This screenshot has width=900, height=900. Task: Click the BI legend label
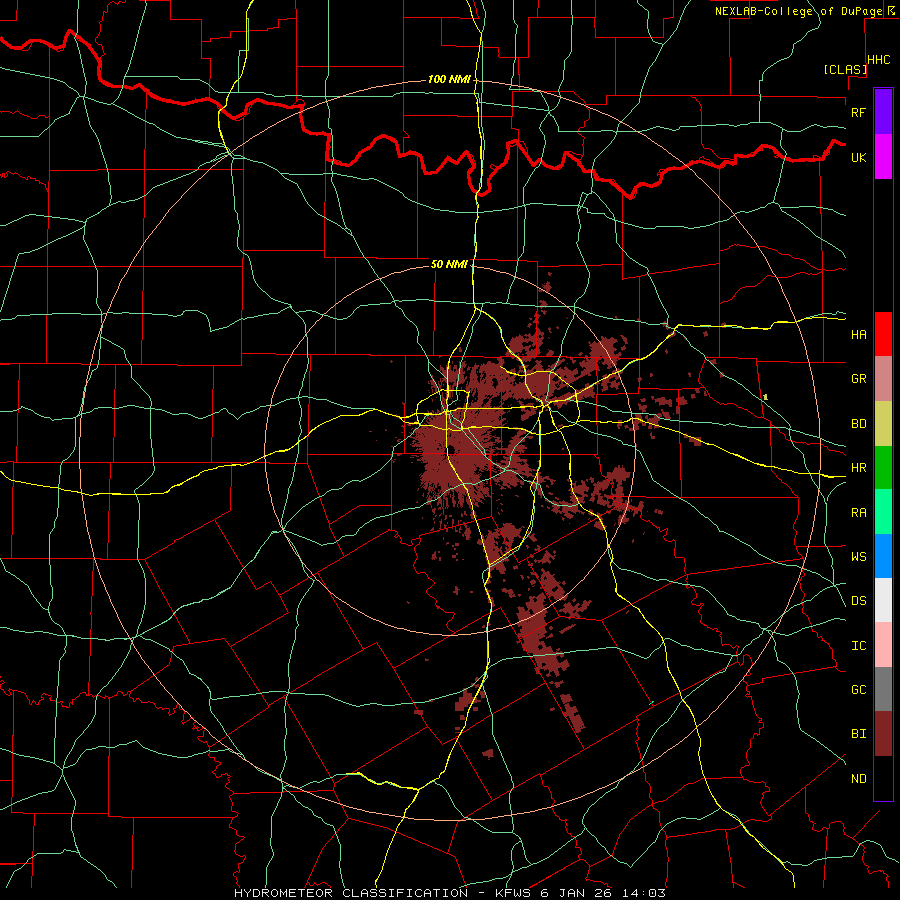(858, 734)
